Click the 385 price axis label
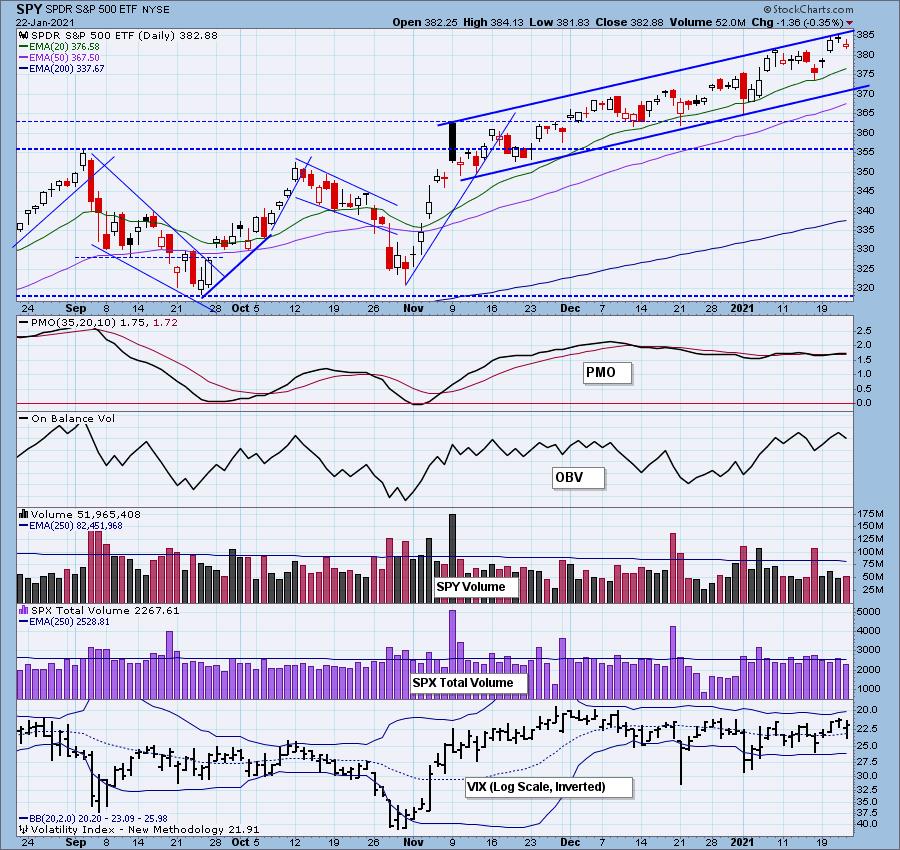The image size is (900, 850). pyautogui.click(x=865, y=35)
